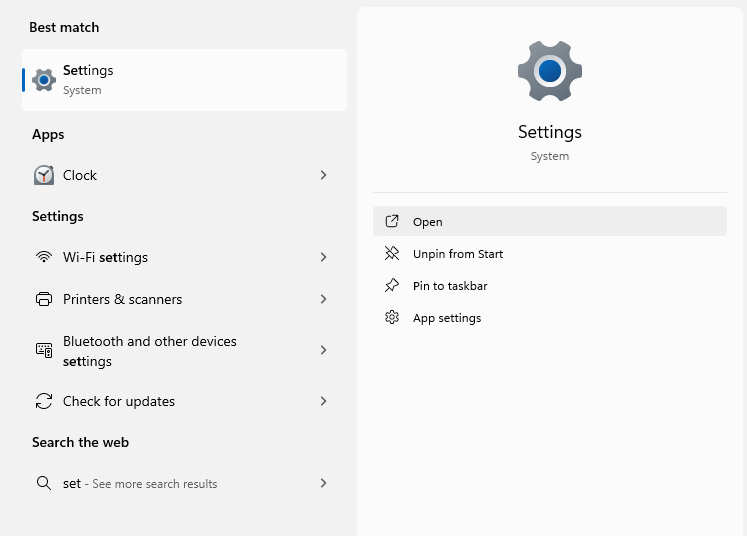Click 'See more search results' link
This screenshot has height=536, width=747.
point(154,484)
